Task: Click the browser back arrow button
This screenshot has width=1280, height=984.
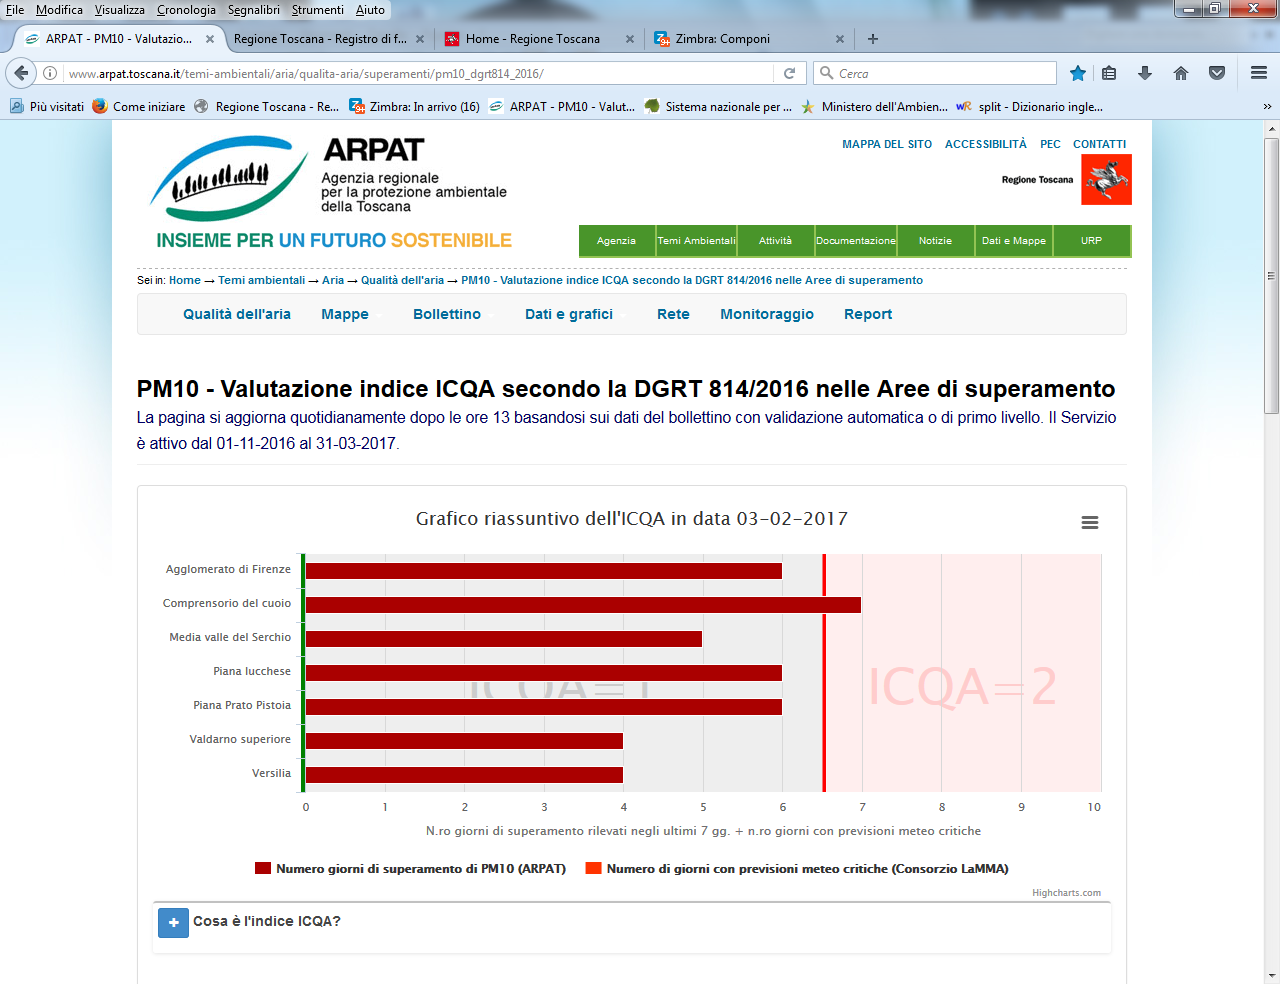Action: (22, 73)
